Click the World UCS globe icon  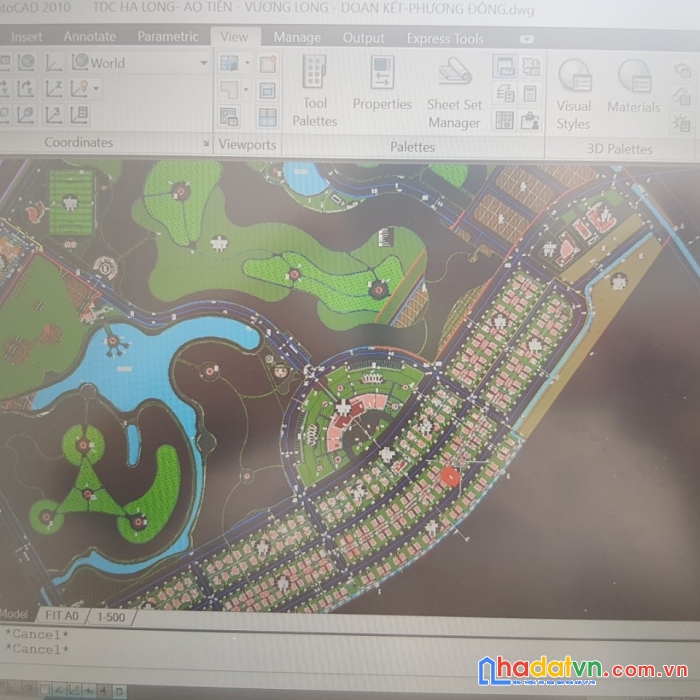click(x=26, y=62)
